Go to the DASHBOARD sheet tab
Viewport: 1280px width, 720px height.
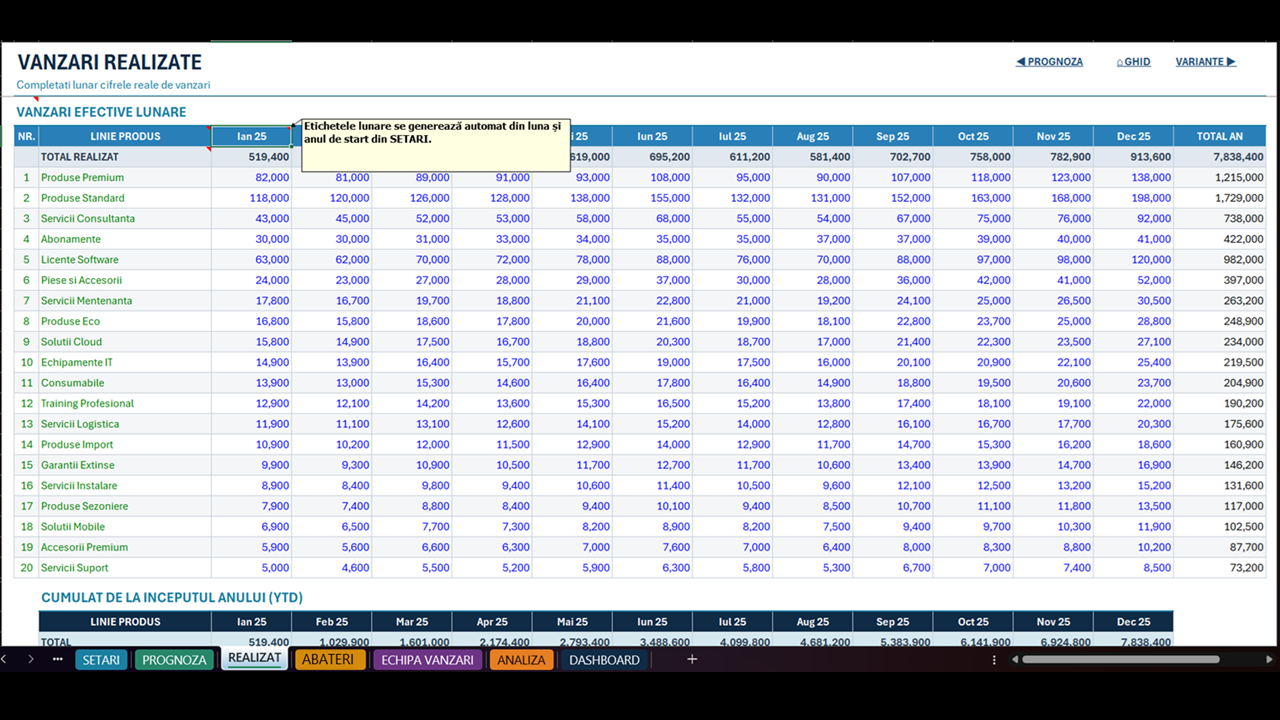604,660
